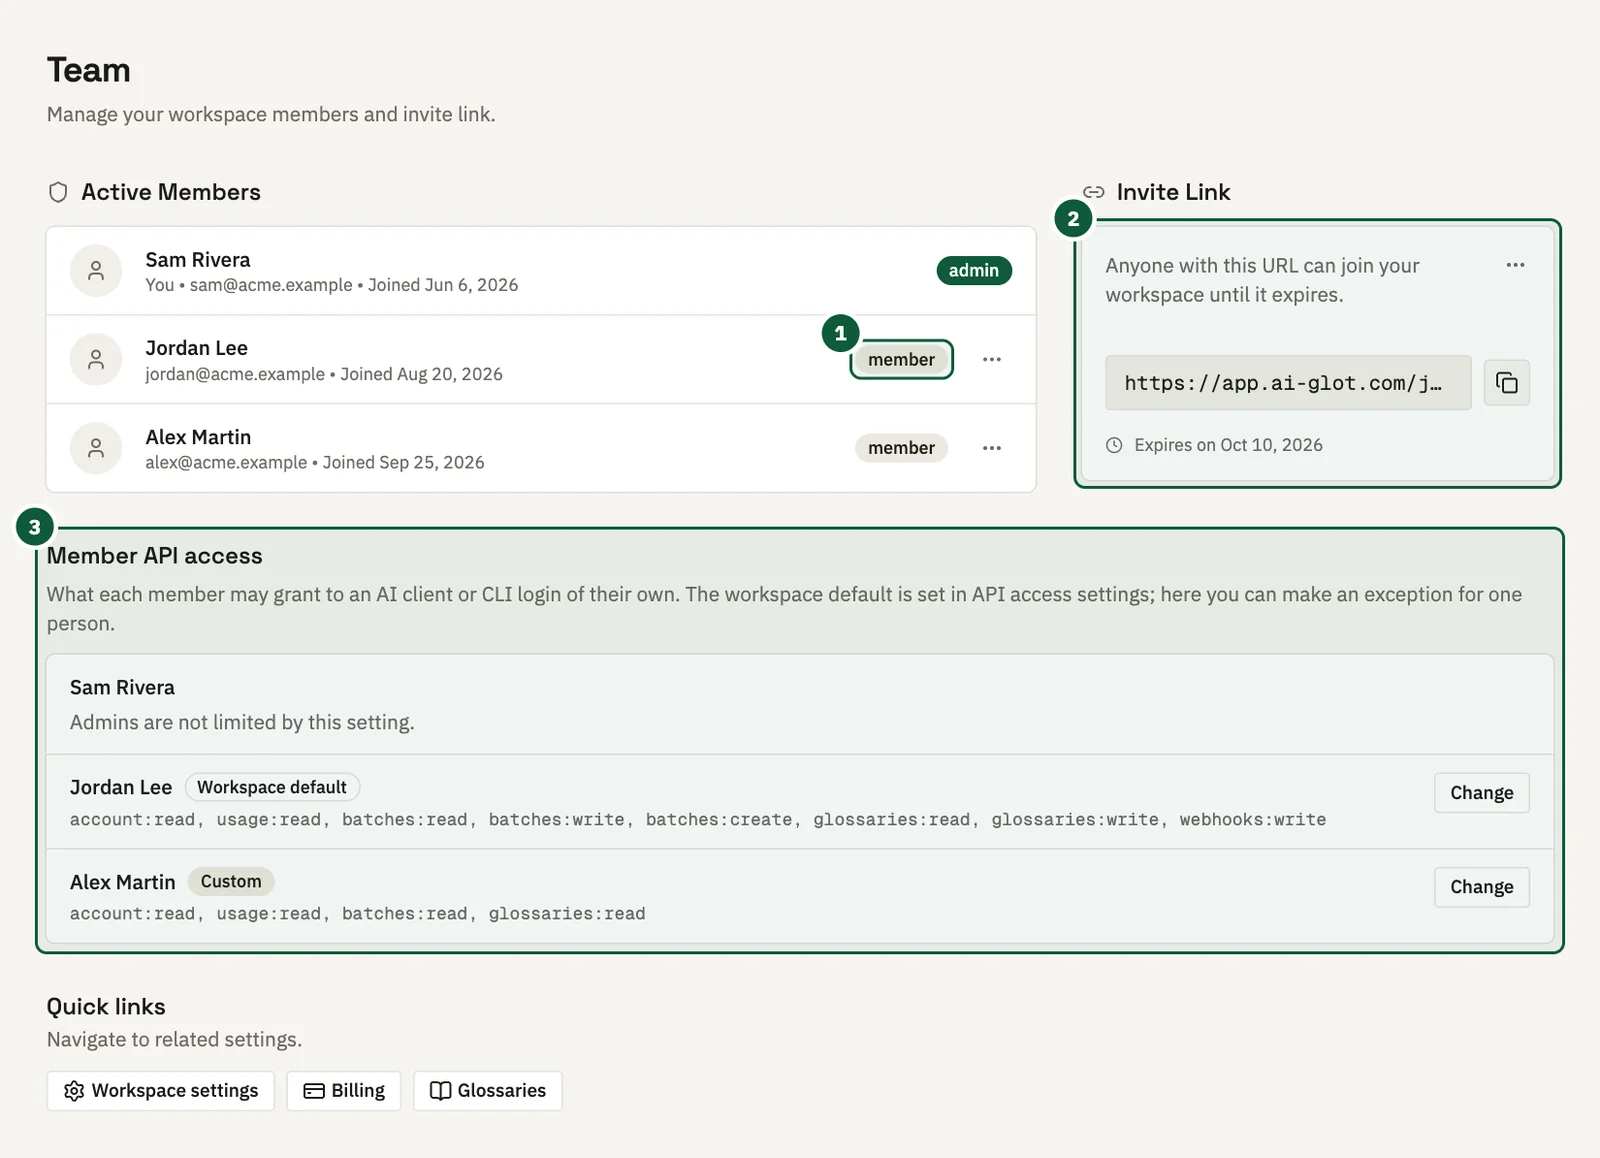Viewport: 1600px width, 1158px height.
Task: Click the Quick links heading
Action: [106, 1007]
